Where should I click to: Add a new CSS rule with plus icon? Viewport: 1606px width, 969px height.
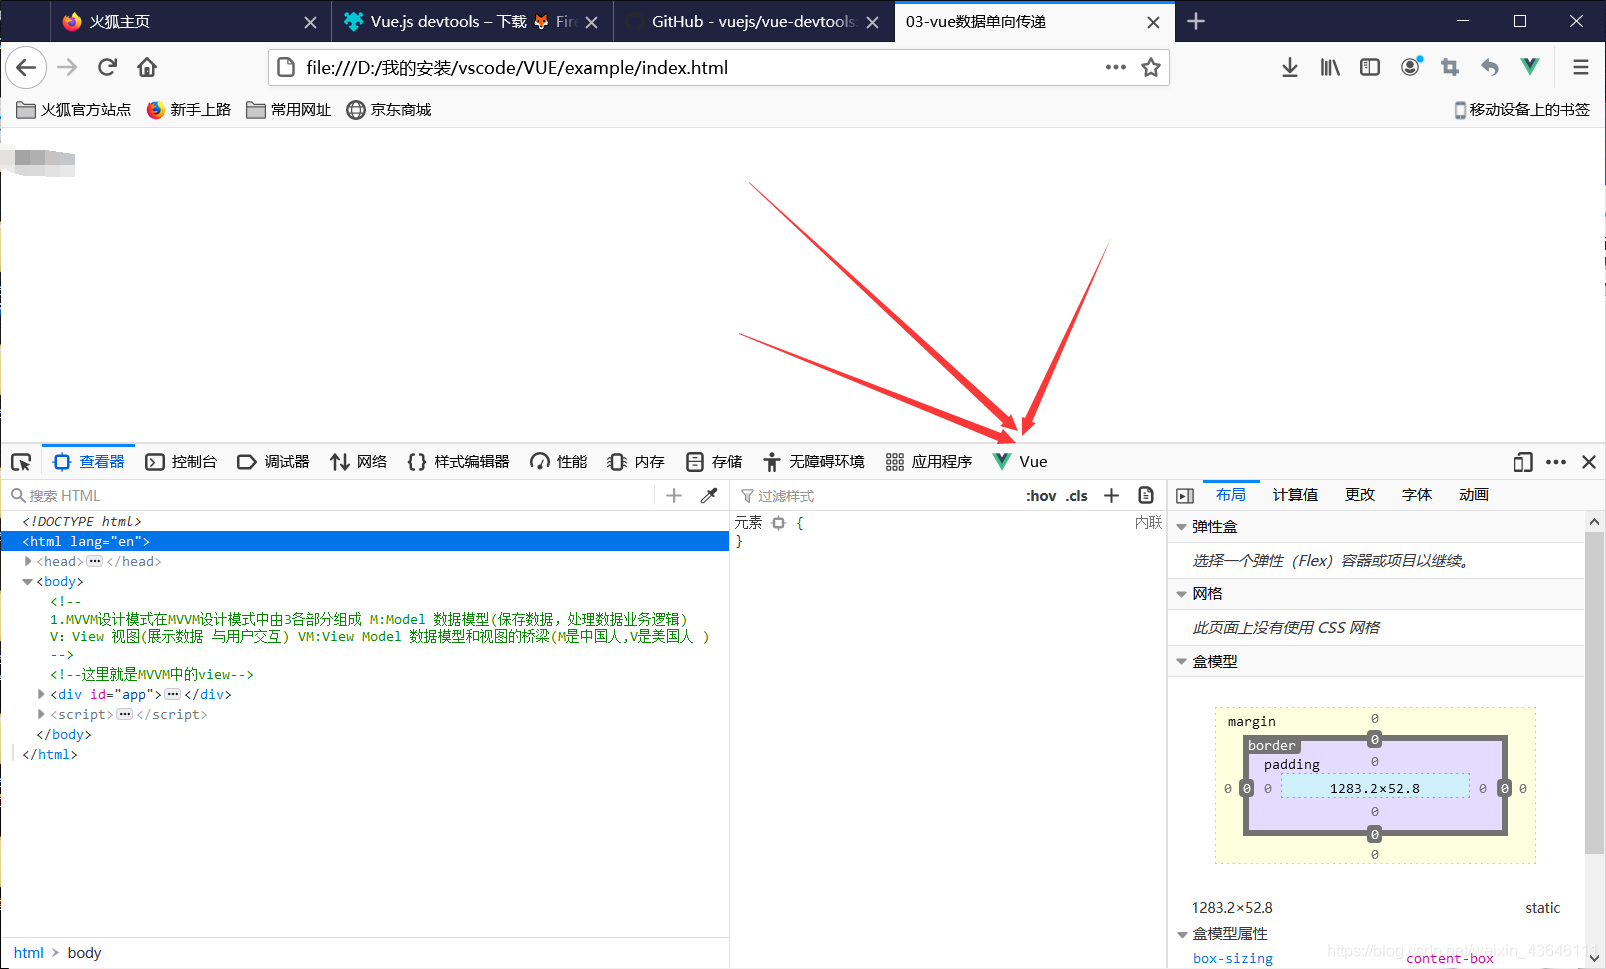coord(1111,495)
